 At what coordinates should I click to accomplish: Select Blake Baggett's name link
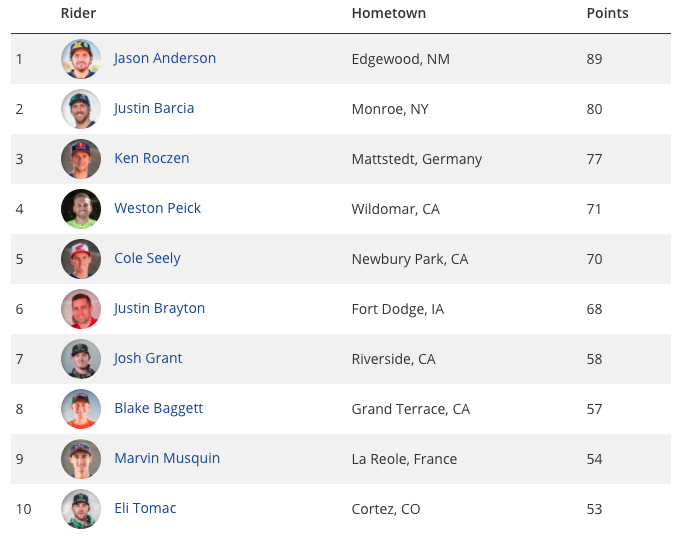tap(159, 408)
